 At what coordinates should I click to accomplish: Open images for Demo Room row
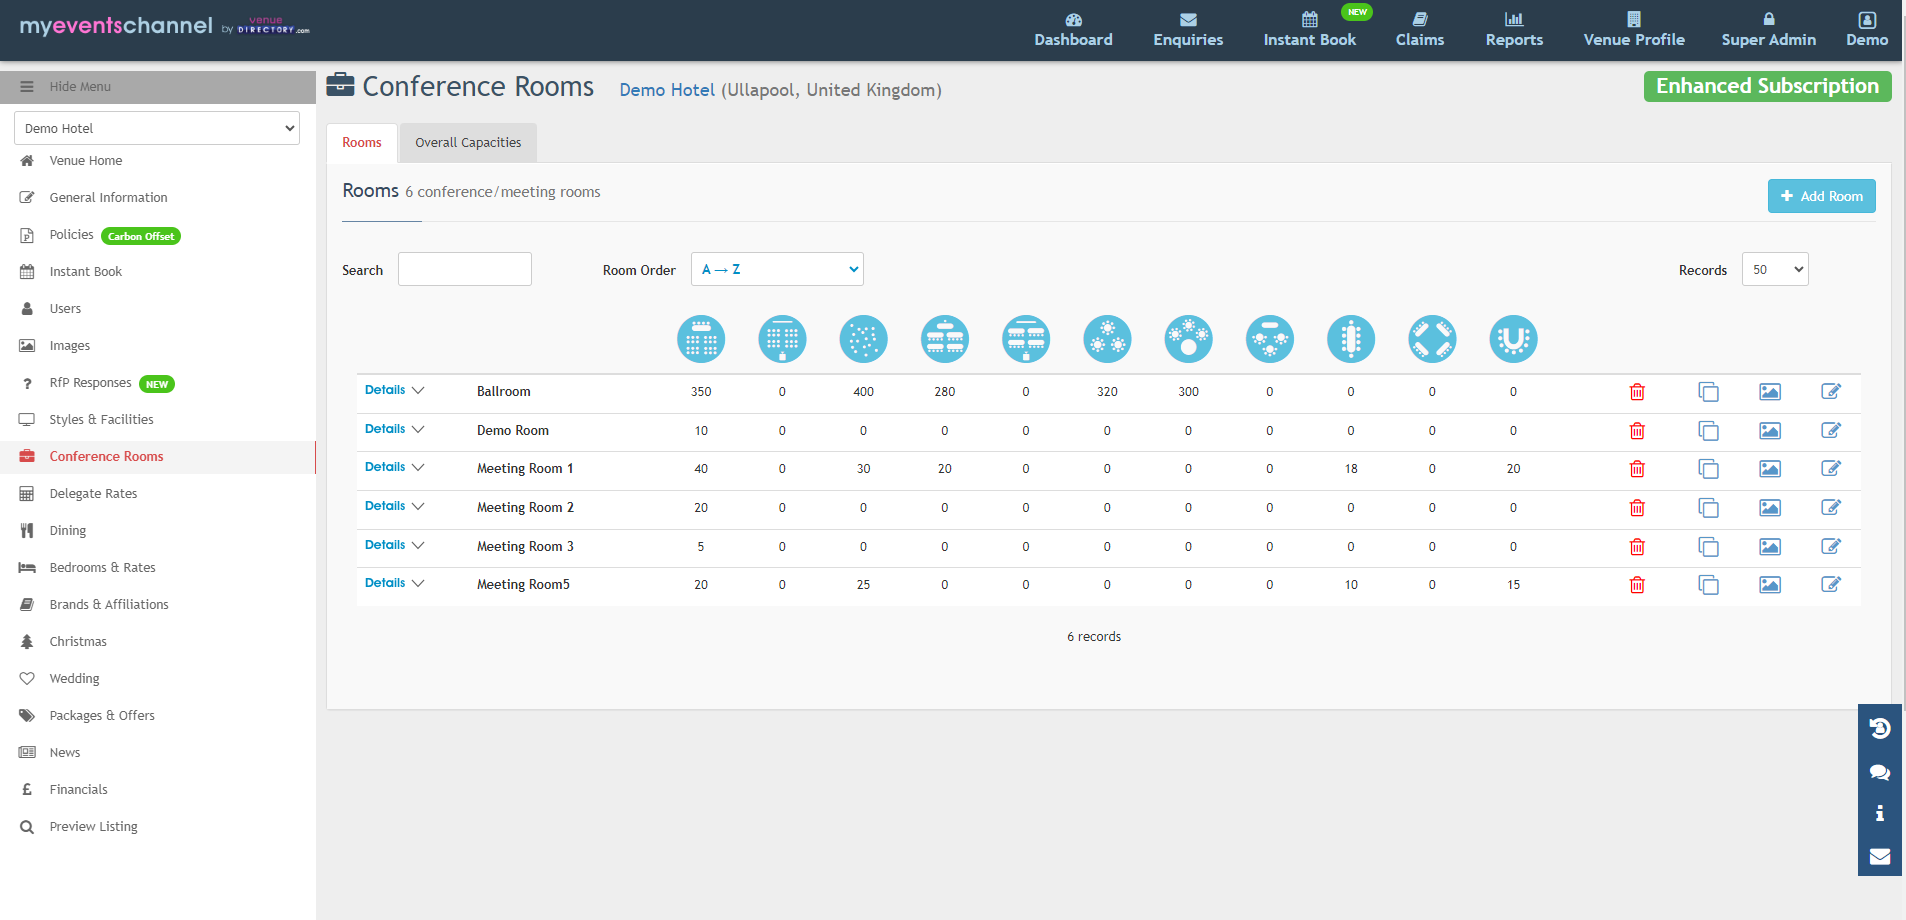[x=1770, y=431]
